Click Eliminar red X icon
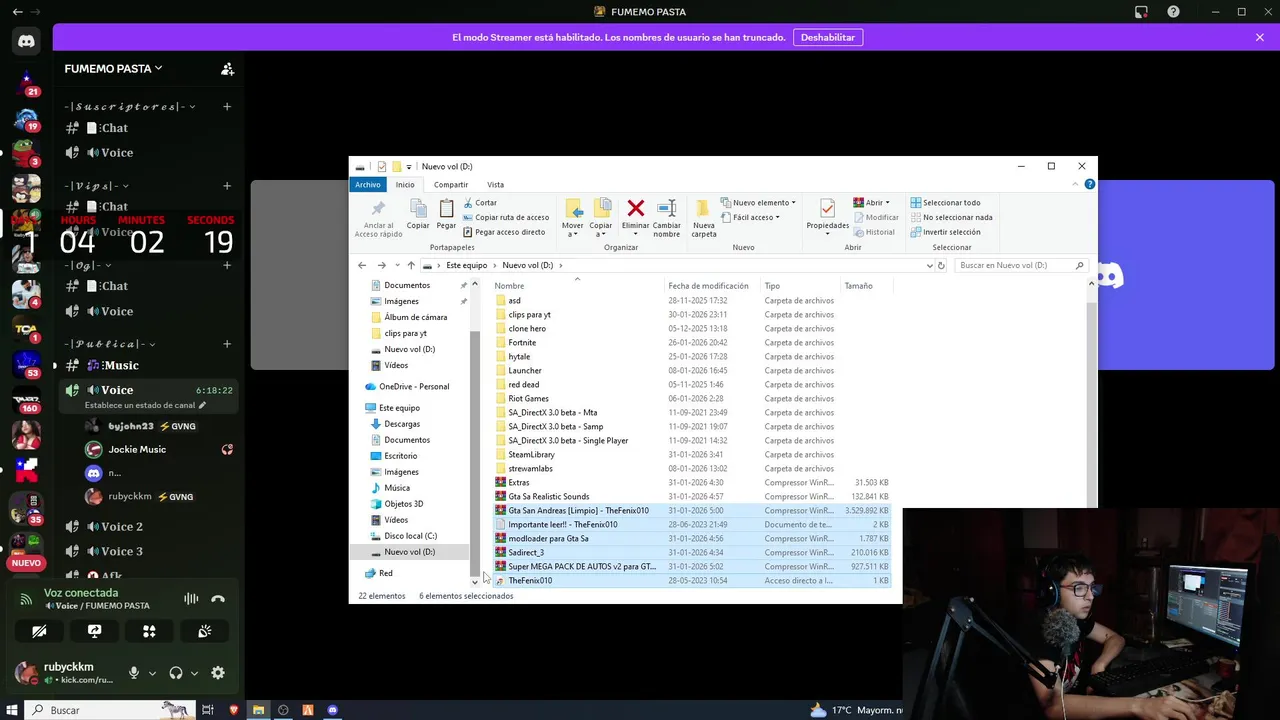 click(635, 209)
